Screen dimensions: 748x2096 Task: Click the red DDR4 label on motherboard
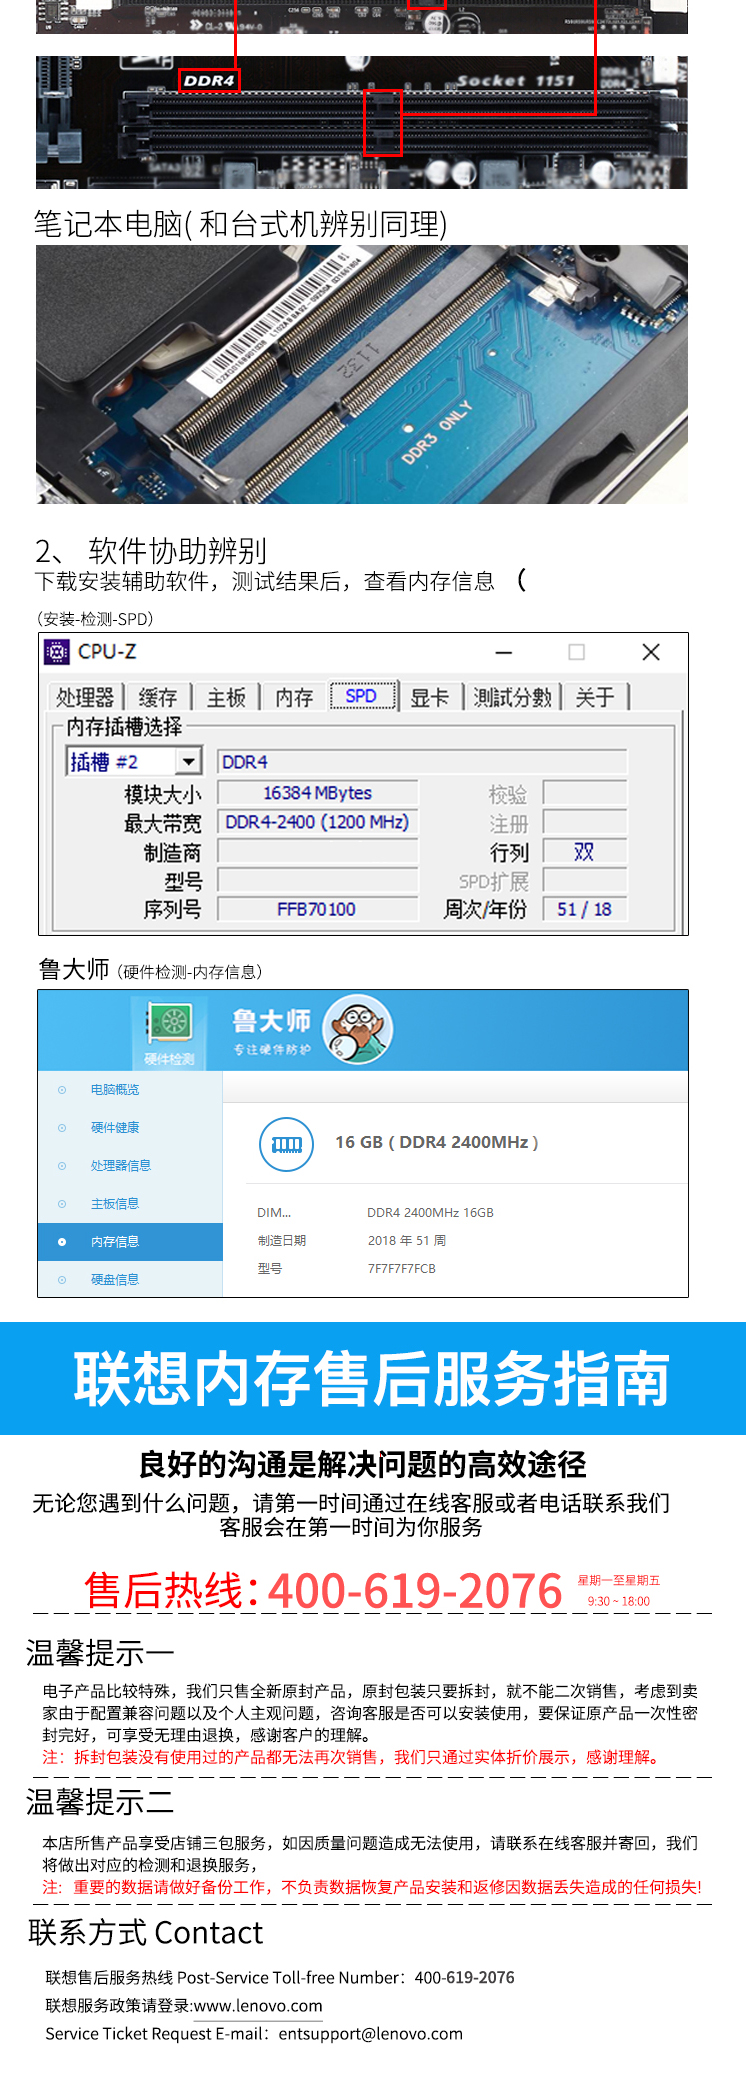209,81
